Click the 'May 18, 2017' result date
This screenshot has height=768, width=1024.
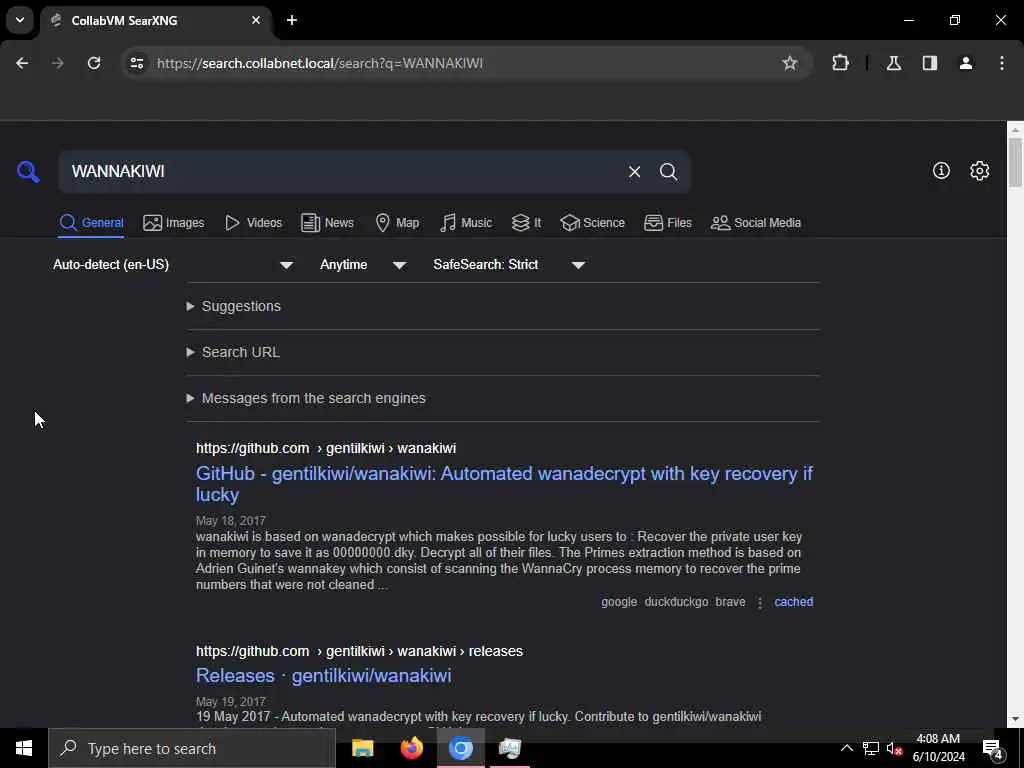[231, 520]
